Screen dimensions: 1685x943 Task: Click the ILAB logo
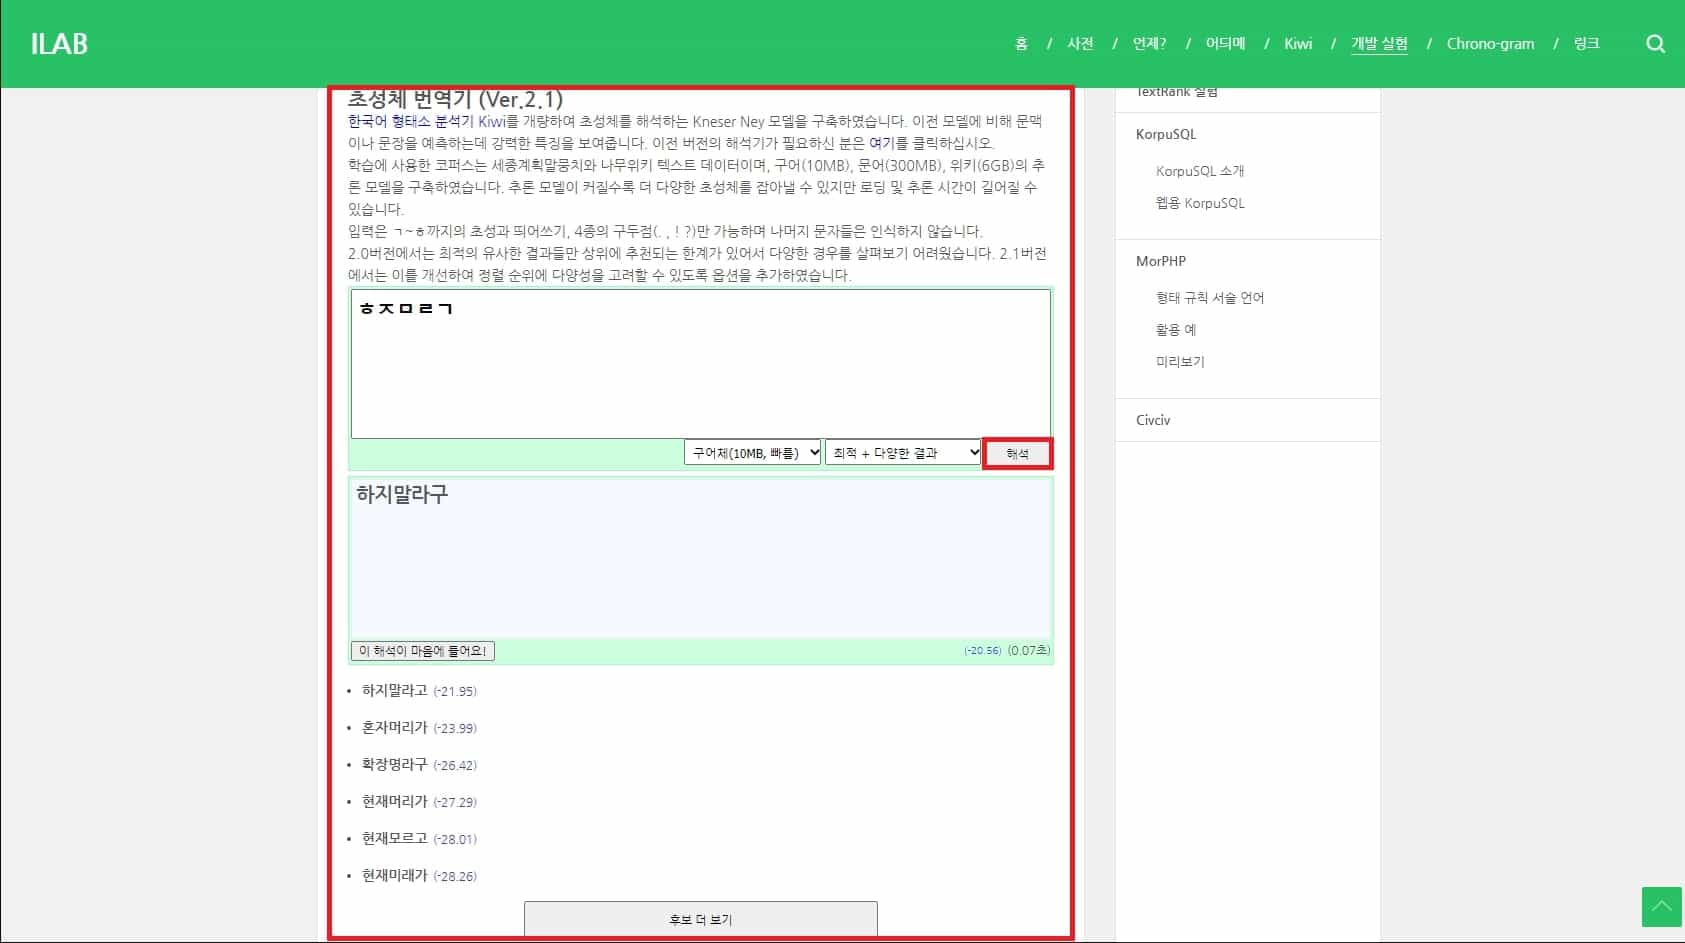tap(59, 43)
